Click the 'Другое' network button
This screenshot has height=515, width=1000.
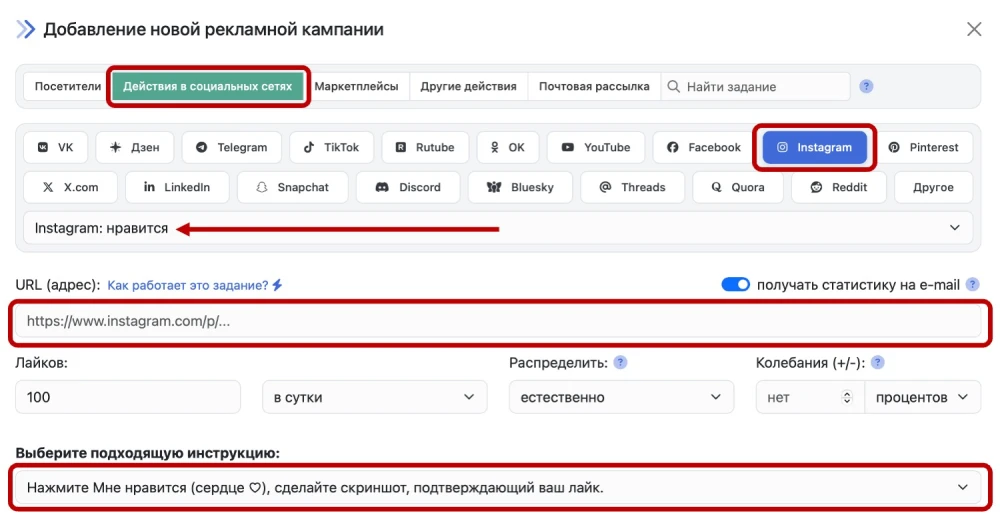932,187
